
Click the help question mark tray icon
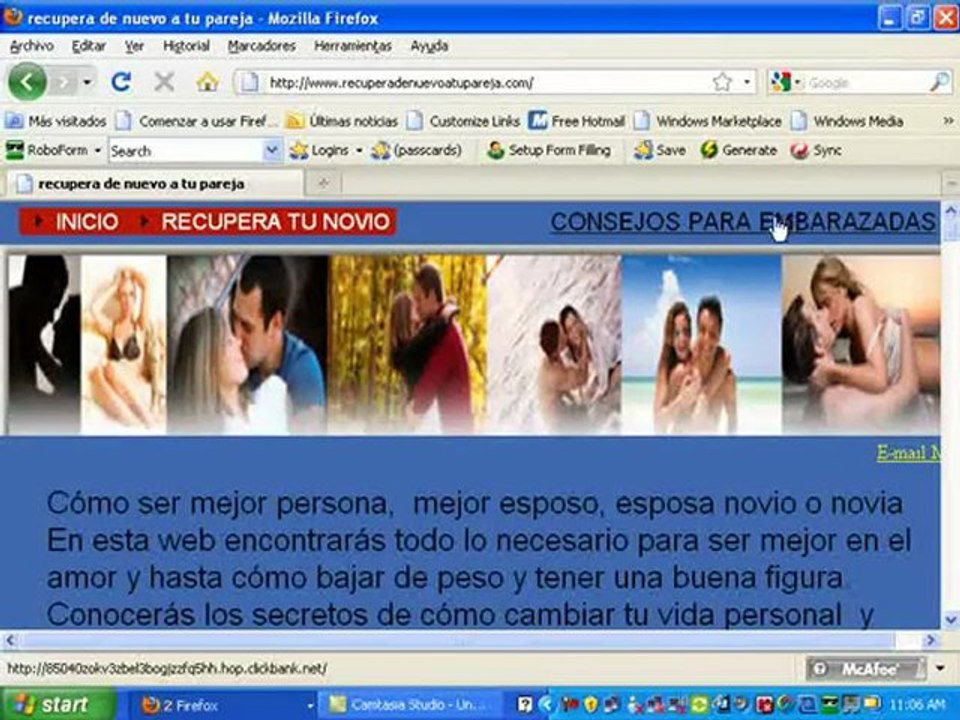click(525, 705)
